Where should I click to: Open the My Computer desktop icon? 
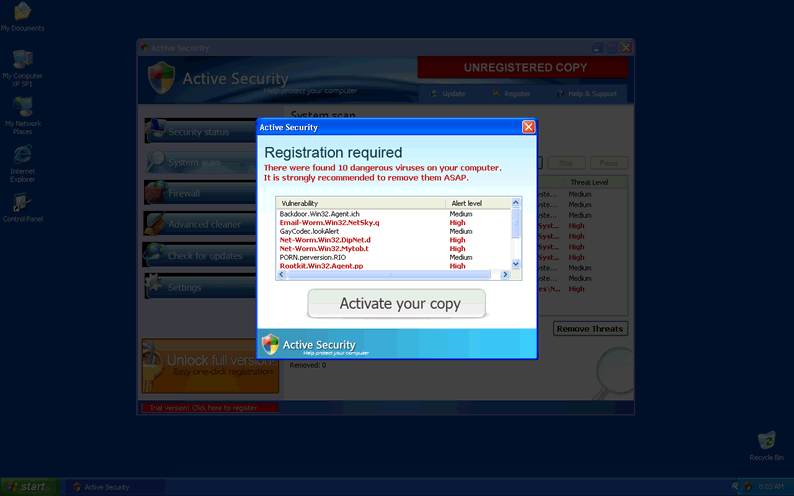click(22, 60)
